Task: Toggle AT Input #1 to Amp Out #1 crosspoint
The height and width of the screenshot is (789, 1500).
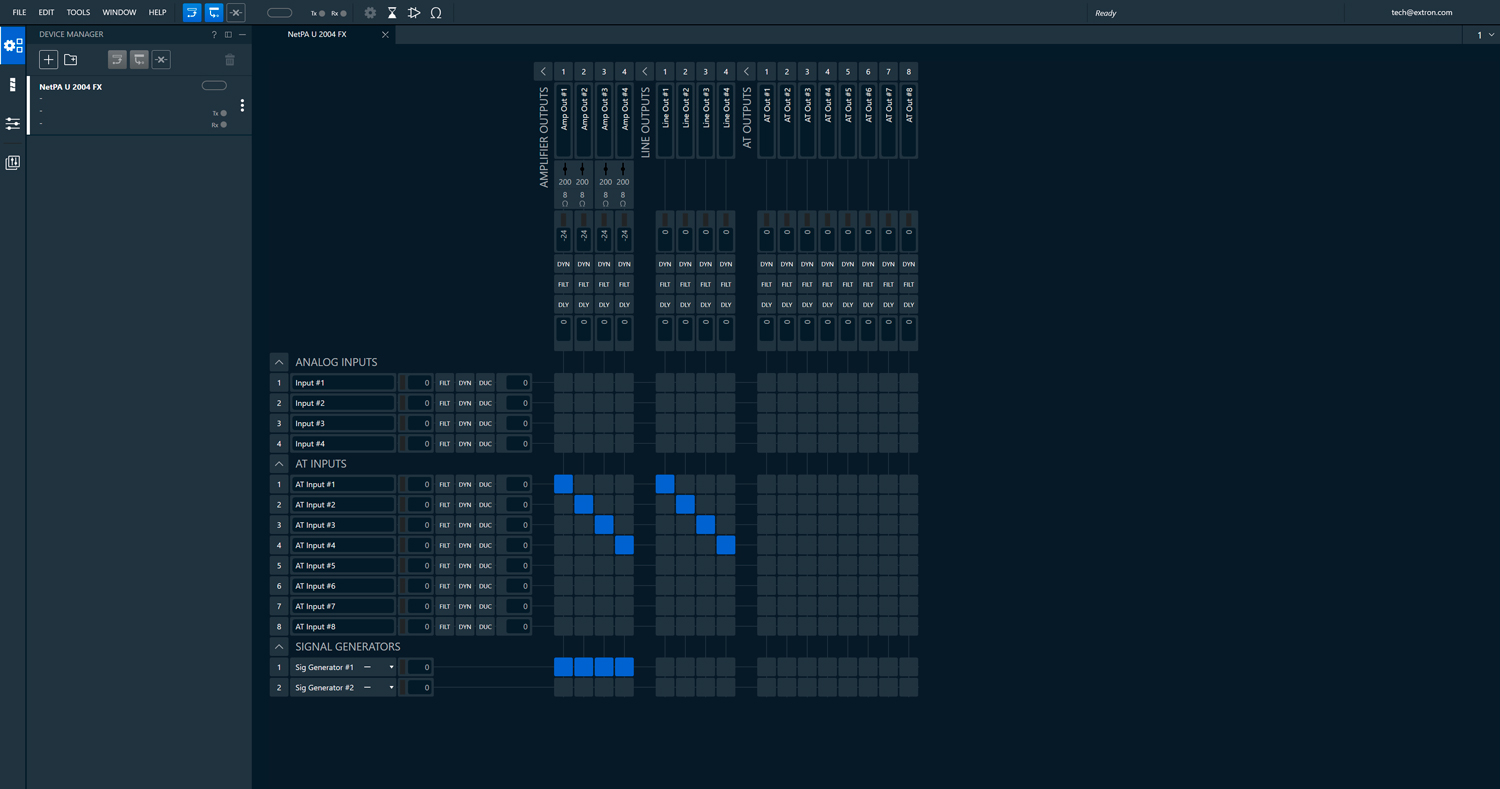Action: [563, 484]
